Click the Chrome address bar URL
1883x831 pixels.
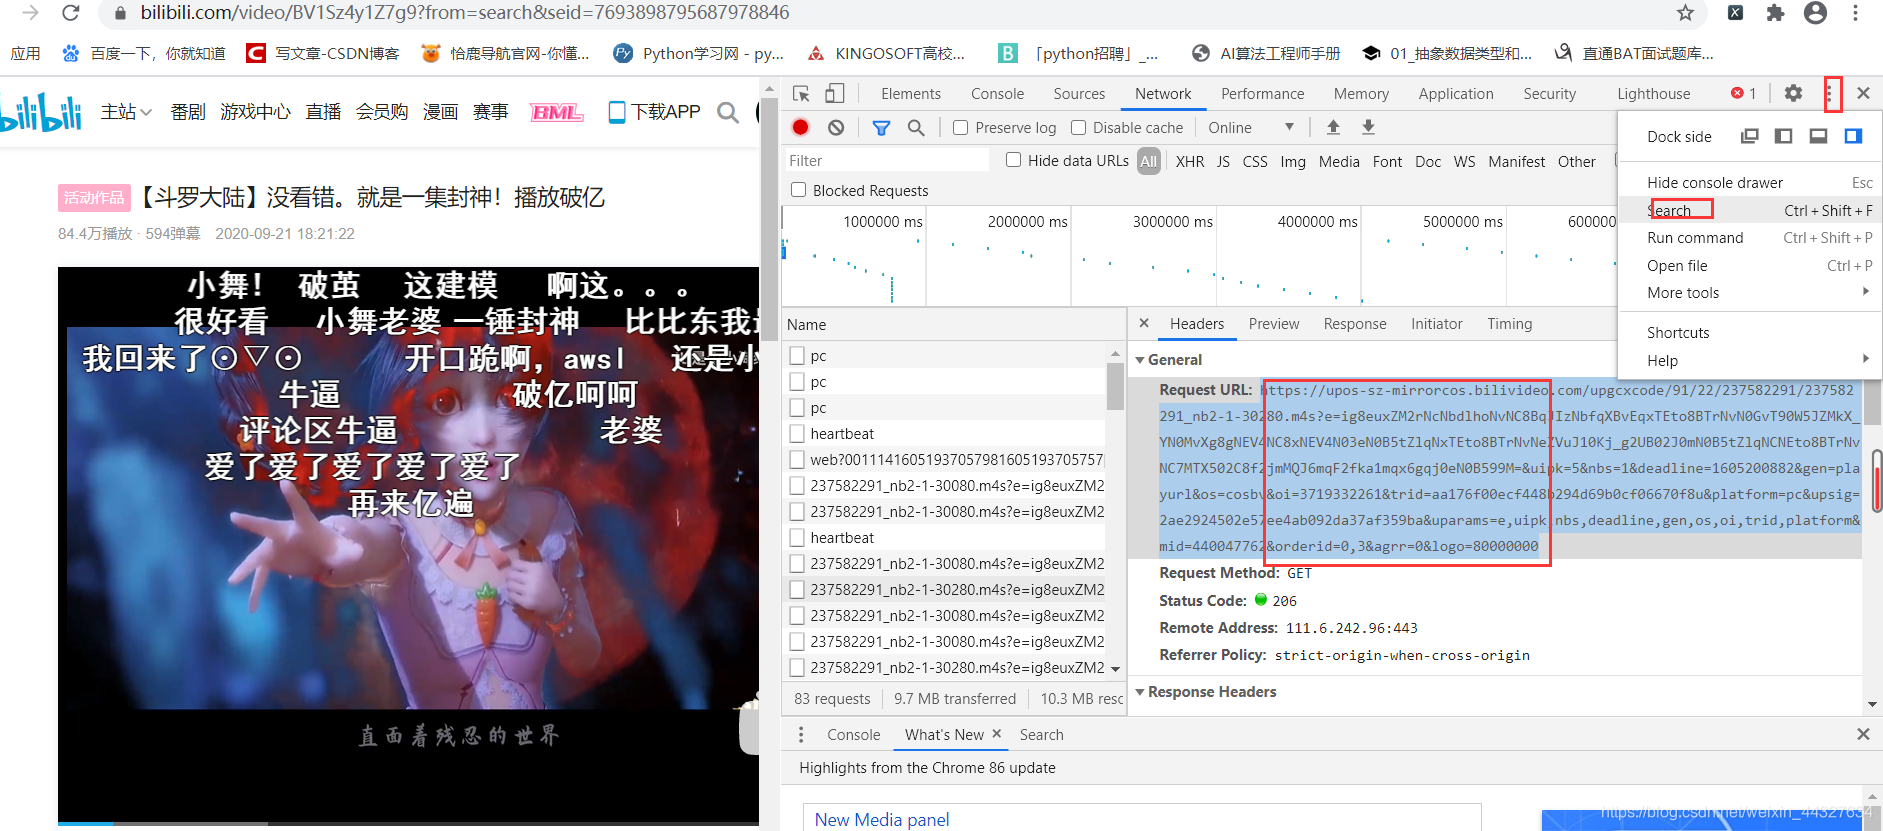[x=465, y=13]
